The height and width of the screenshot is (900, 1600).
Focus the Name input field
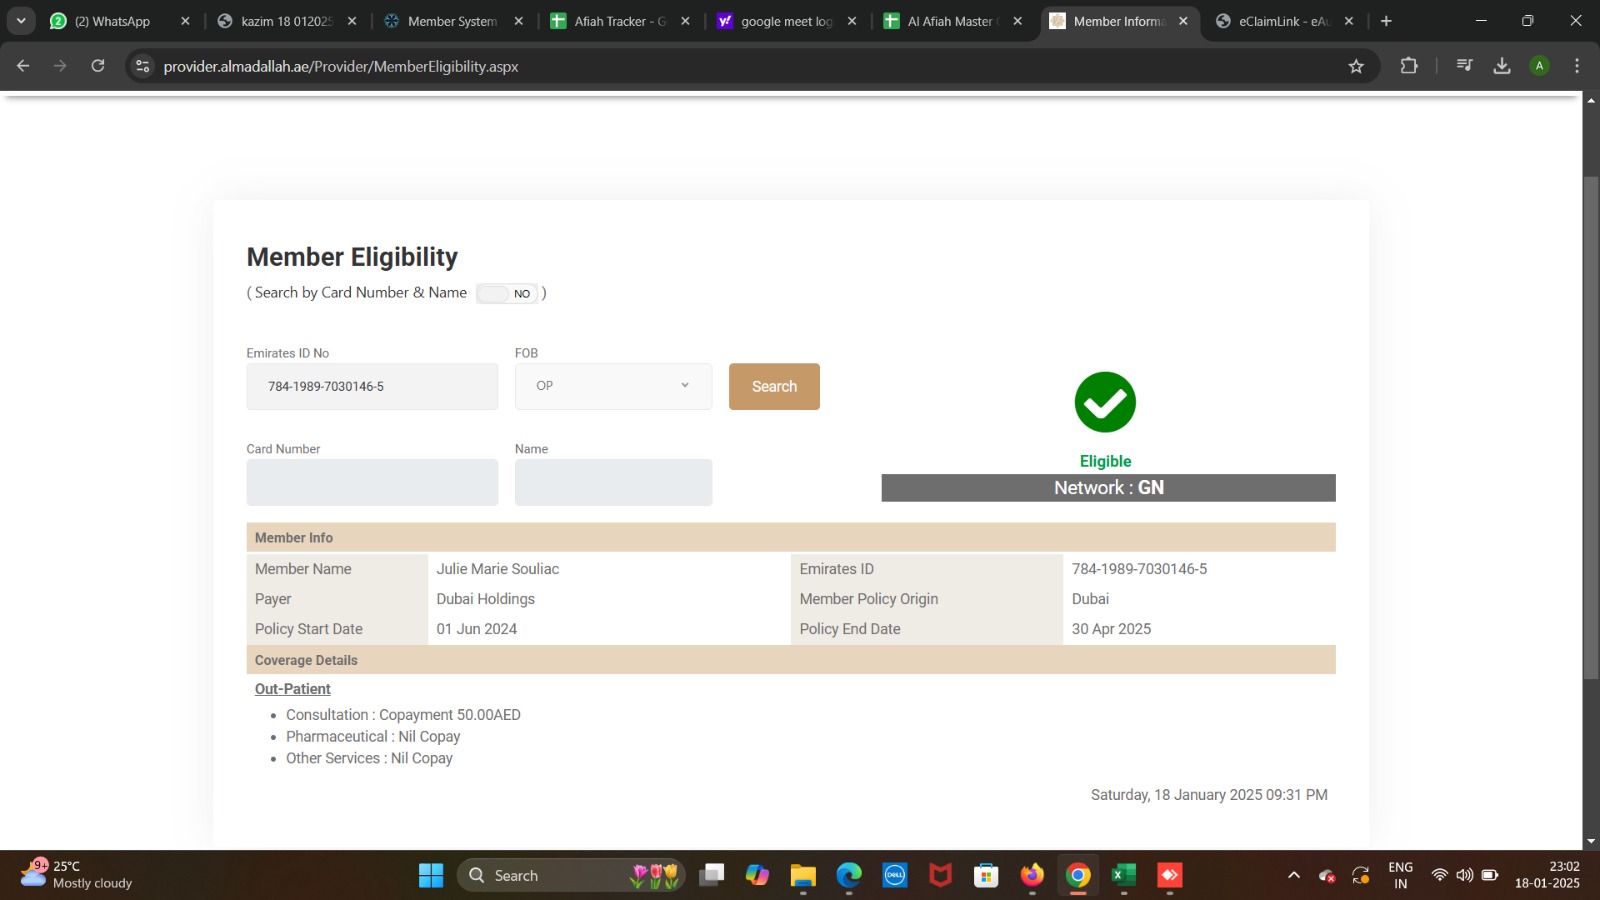point(613,482)
